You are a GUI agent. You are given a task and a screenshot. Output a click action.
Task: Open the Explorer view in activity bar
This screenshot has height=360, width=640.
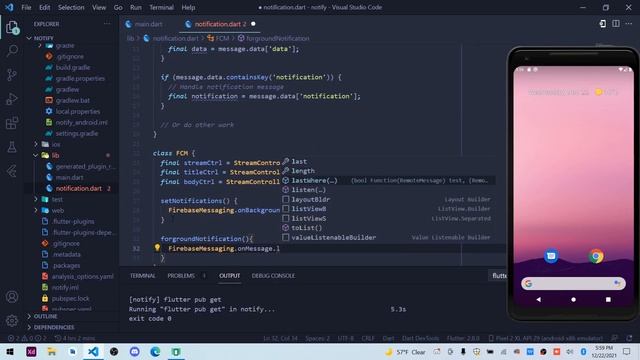coord(12,27)
